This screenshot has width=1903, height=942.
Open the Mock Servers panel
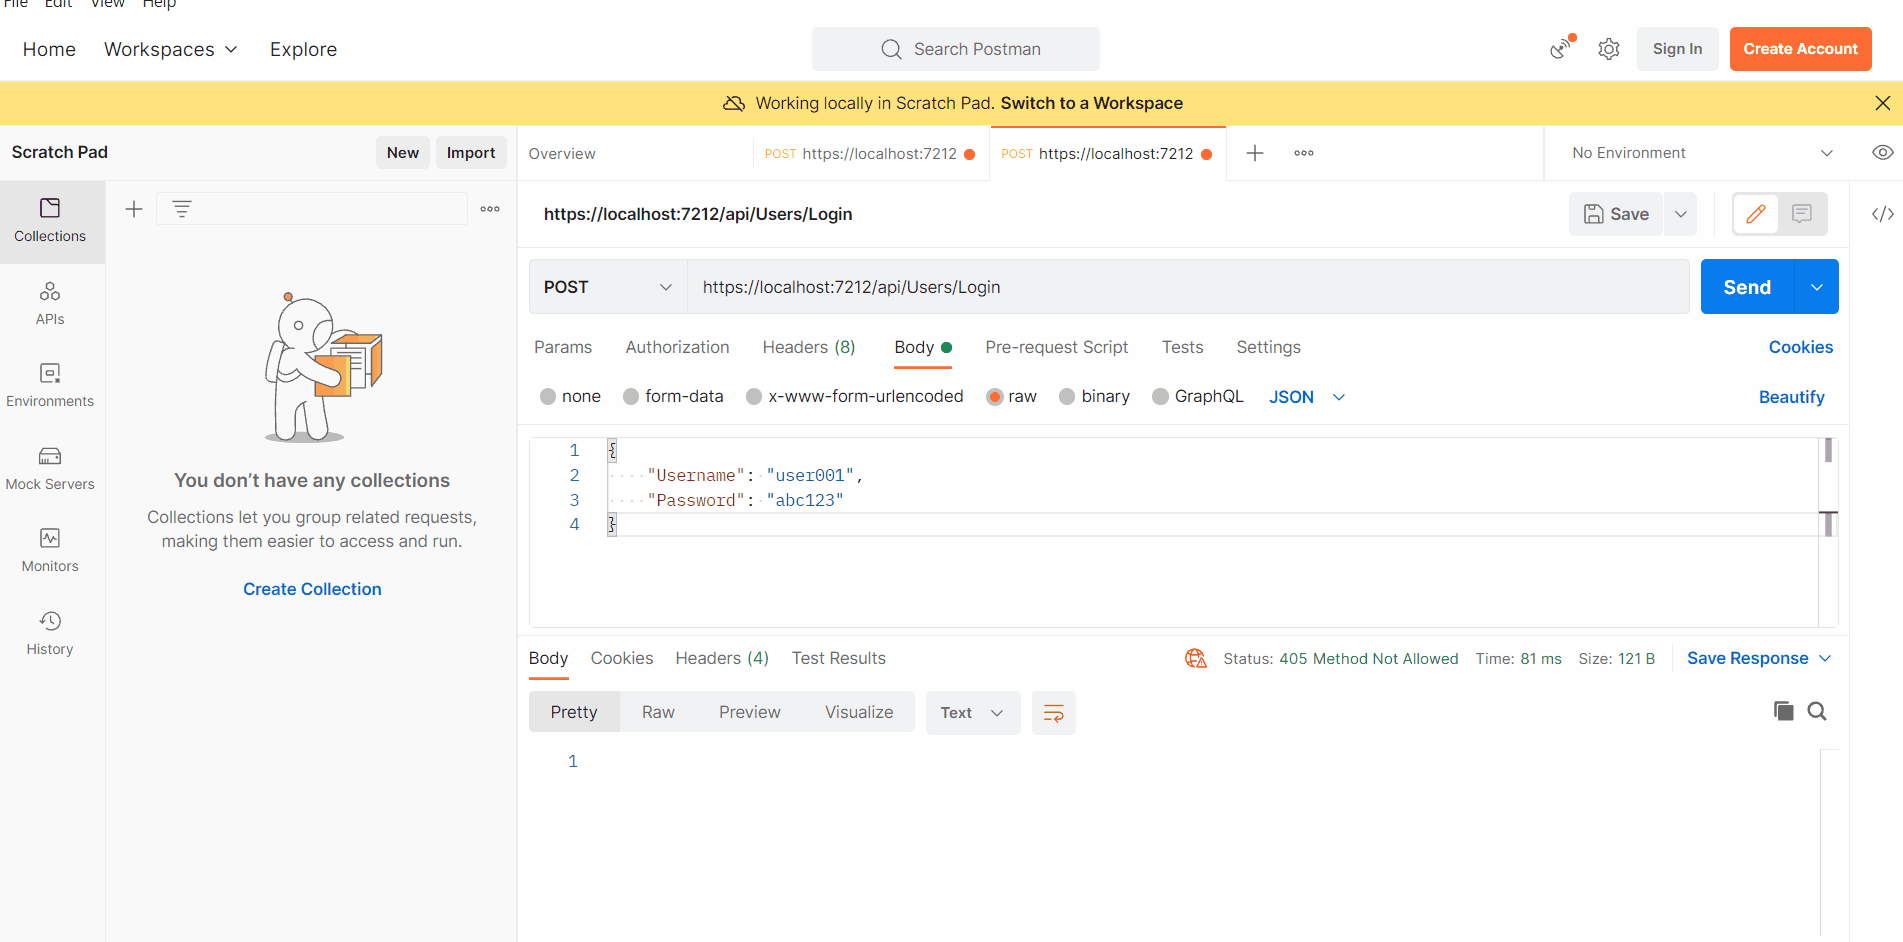tap(50, 466)
